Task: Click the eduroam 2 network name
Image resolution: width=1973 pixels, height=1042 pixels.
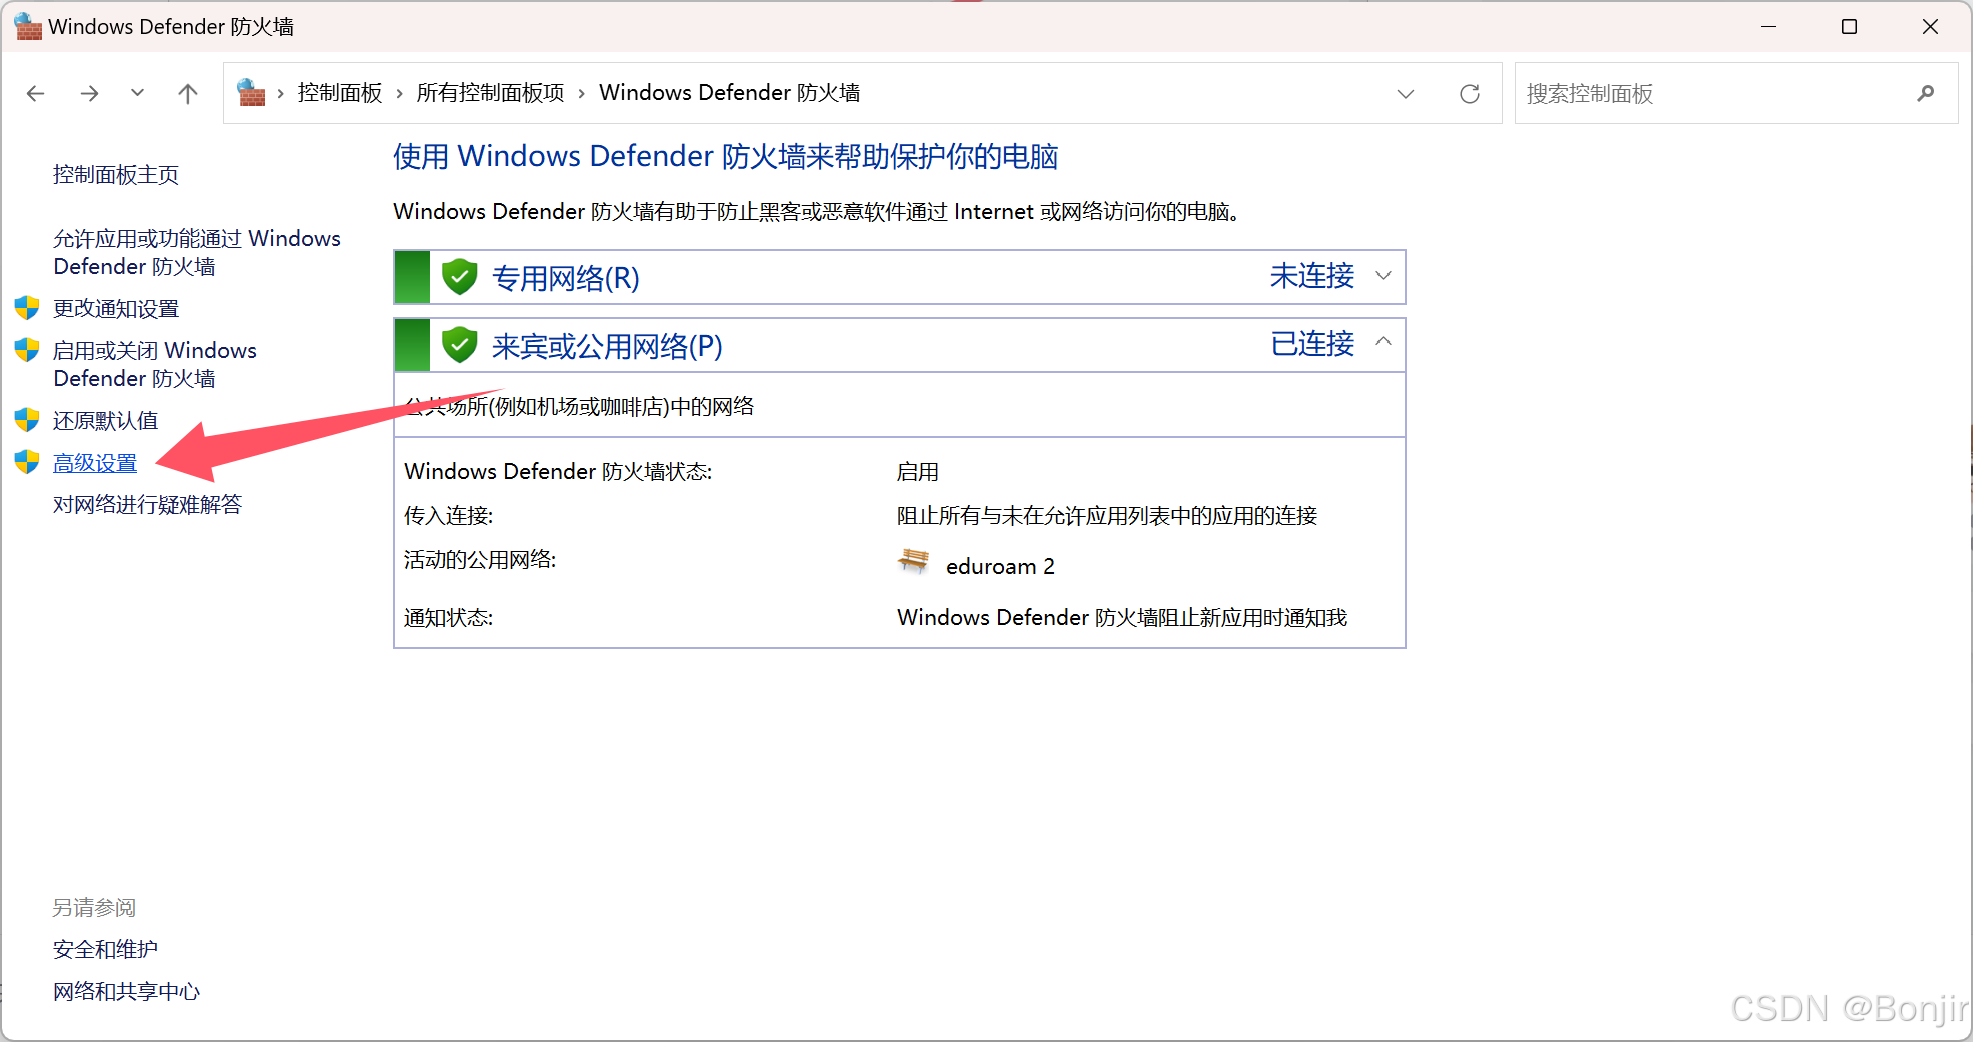Action: [x=1000, y=566]
